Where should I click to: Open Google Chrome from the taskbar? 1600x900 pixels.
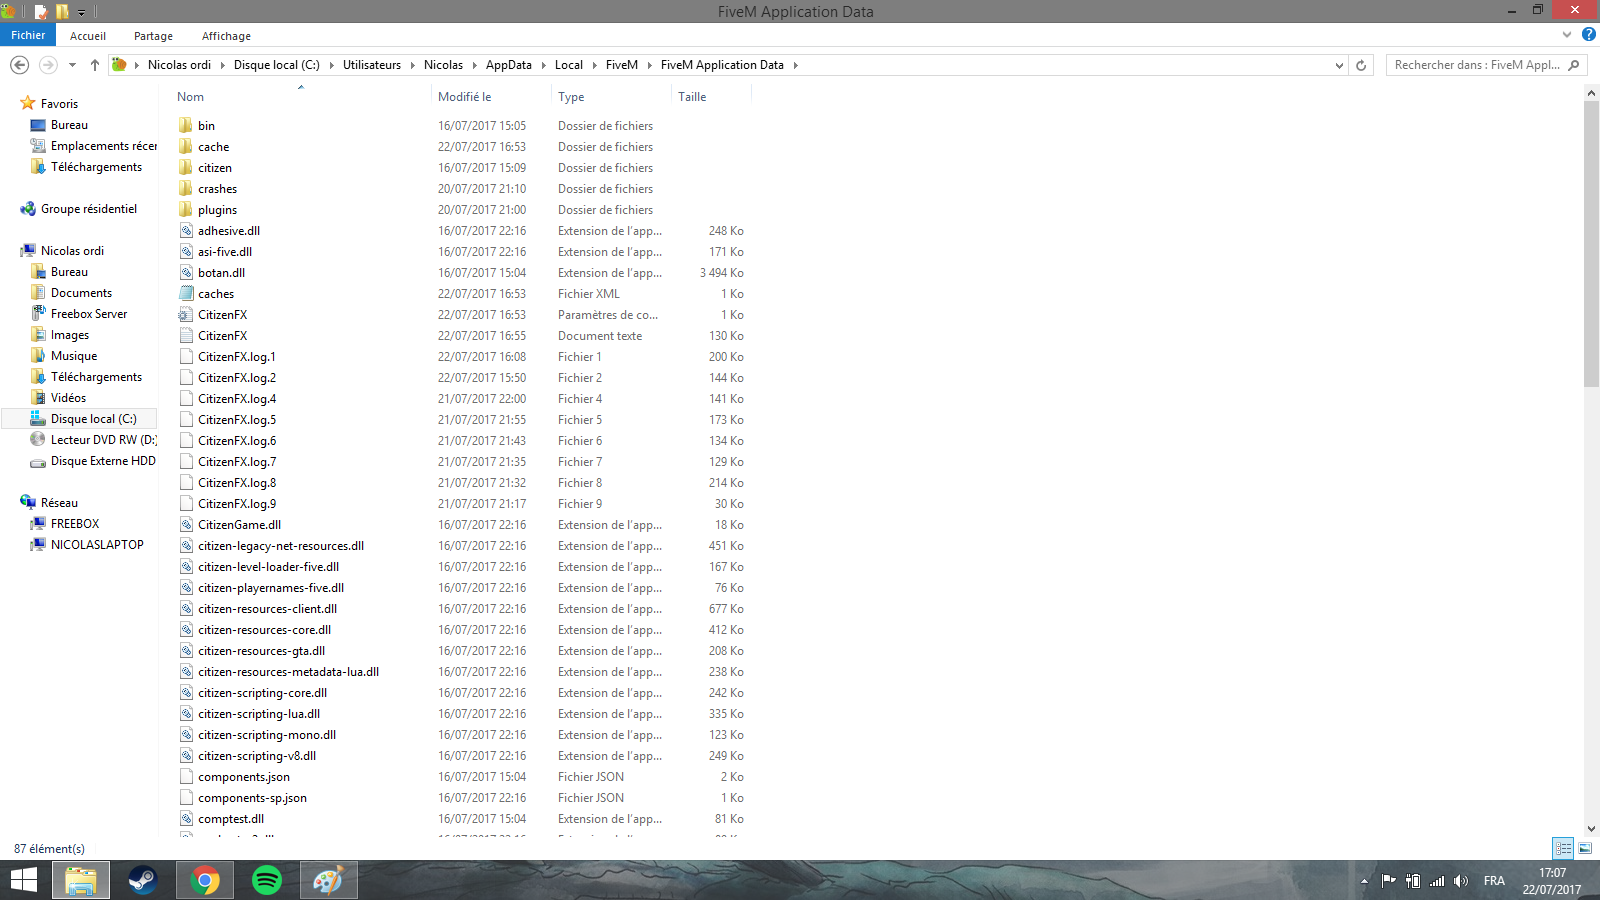[x=205, y=880]
